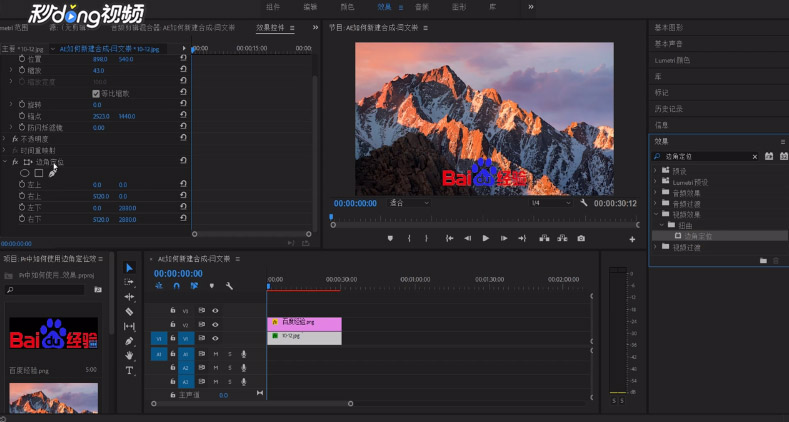Click the ellipse mask icon under 边角定位

[25, 173]
